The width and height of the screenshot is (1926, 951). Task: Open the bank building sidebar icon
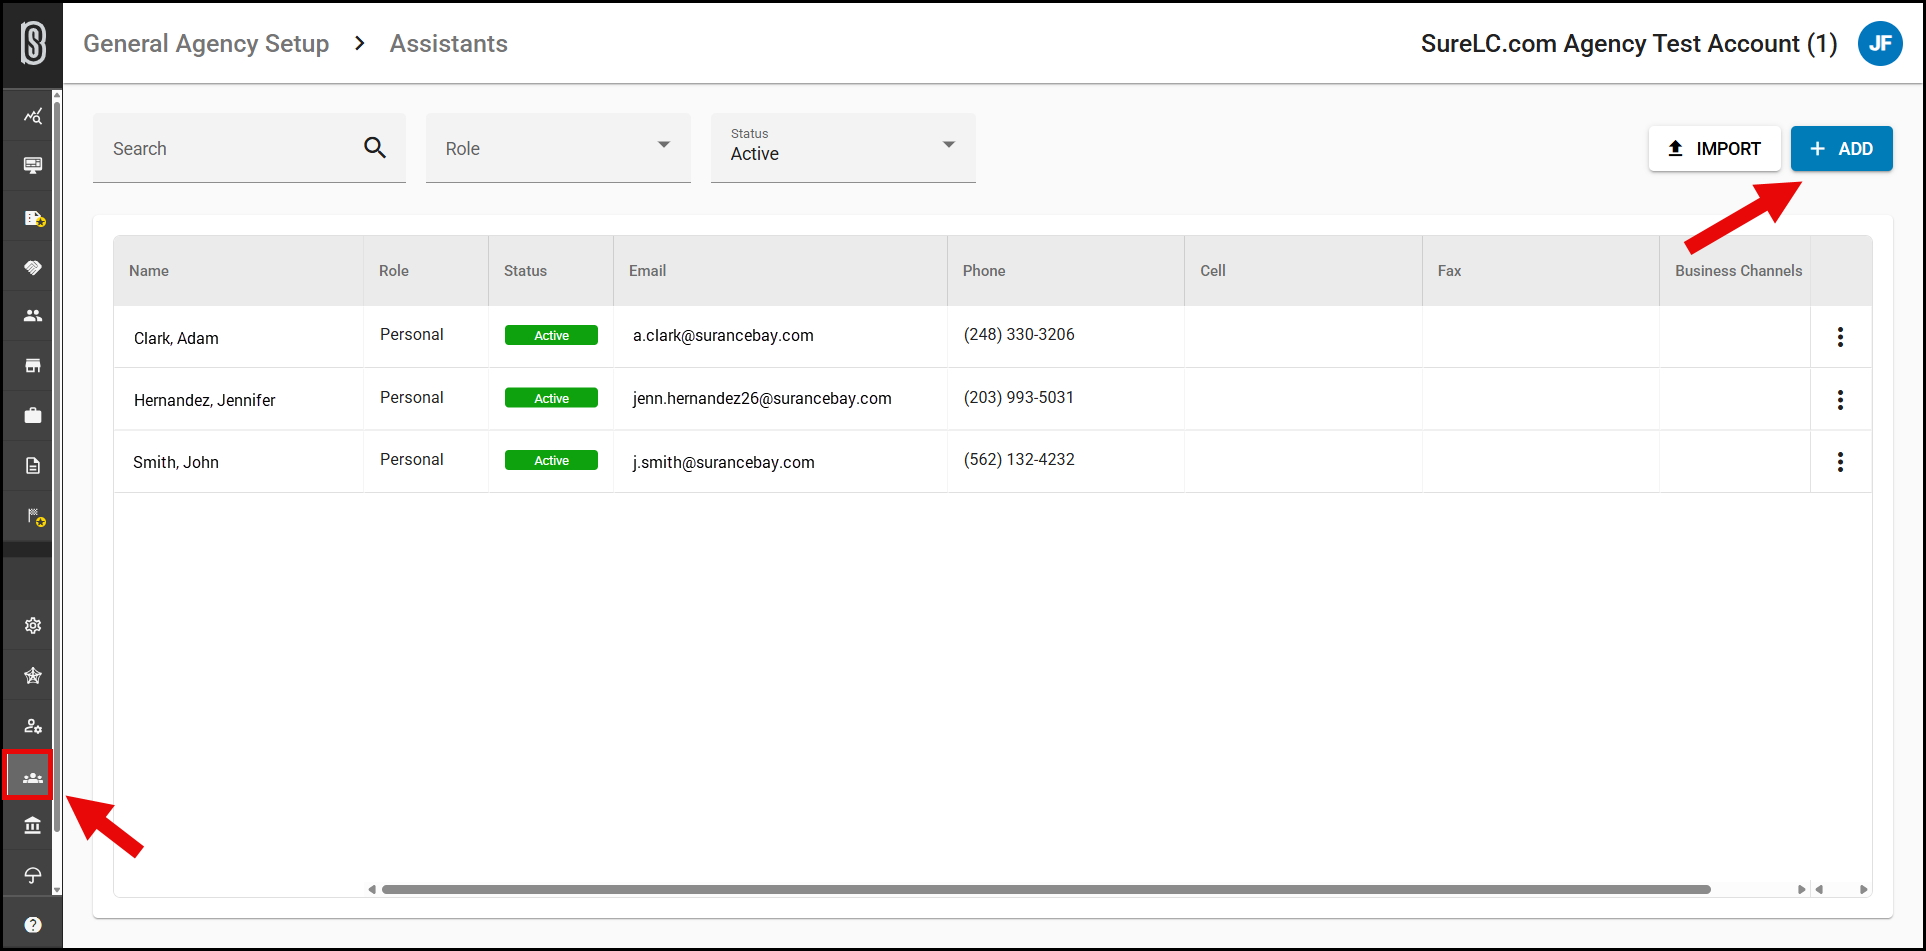pos(33,826)
